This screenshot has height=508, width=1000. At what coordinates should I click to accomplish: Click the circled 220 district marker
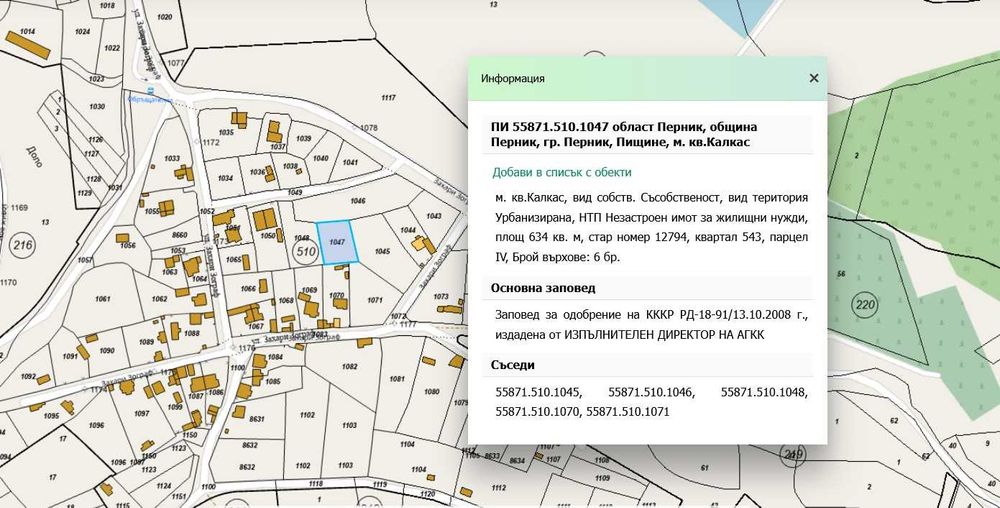point(865,305)
